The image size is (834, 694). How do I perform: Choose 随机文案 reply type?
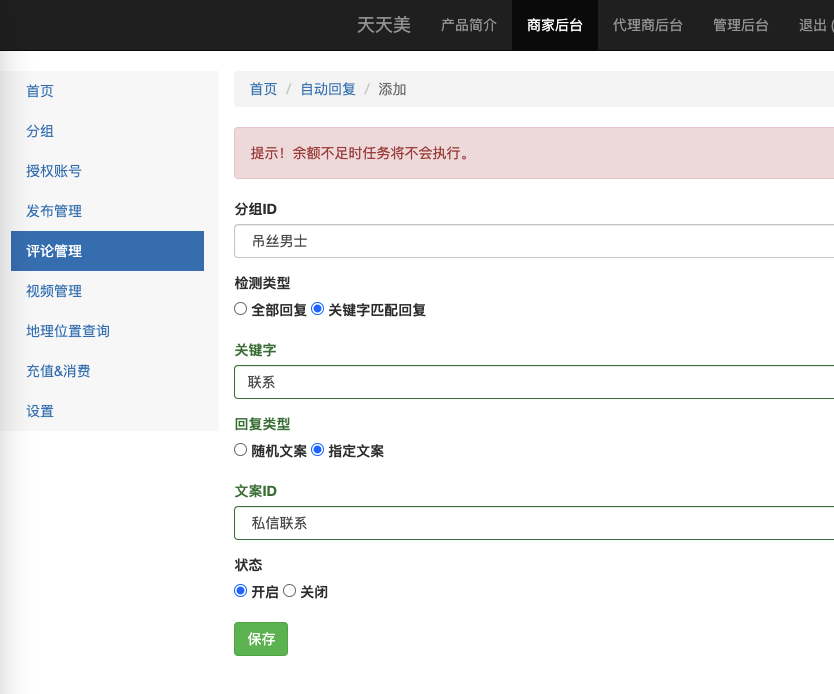click(241, 450)
